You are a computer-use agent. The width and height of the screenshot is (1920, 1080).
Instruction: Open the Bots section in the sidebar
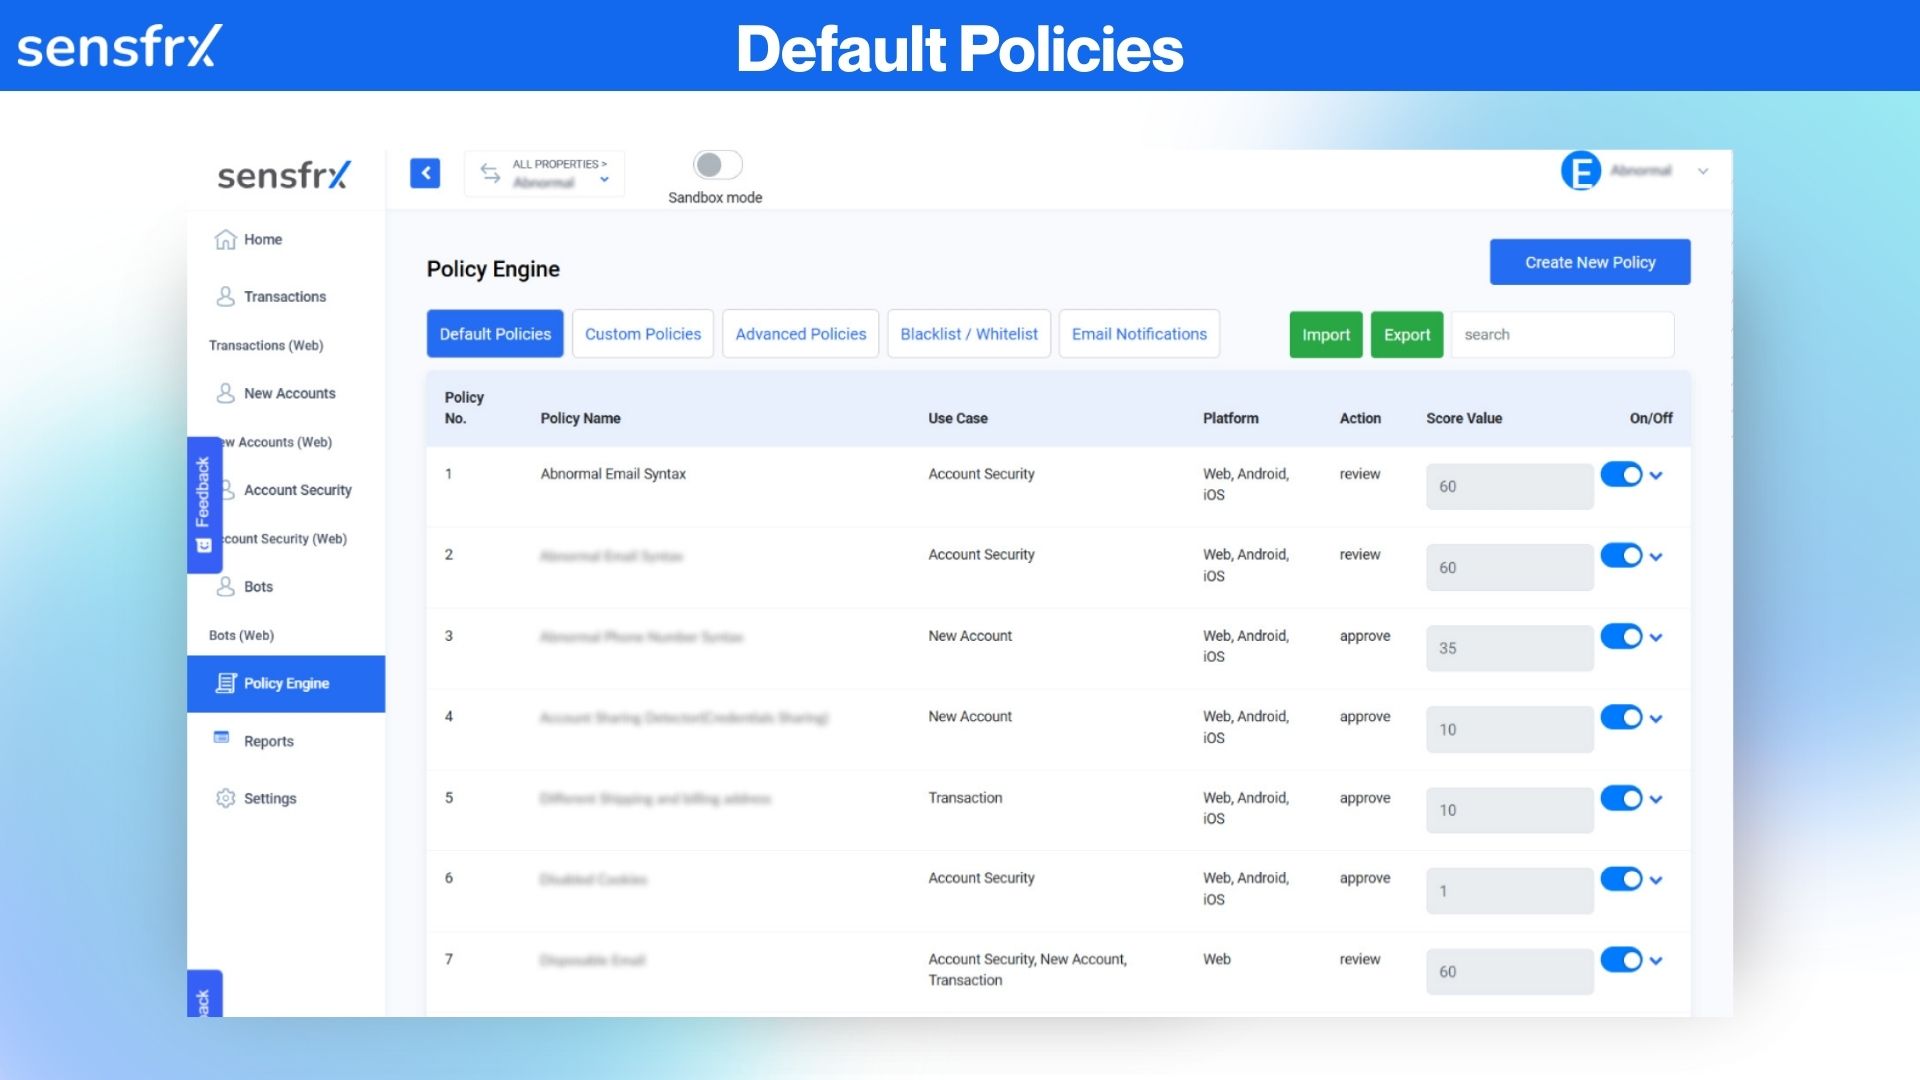pyautogui.click(x=224, y=586)
